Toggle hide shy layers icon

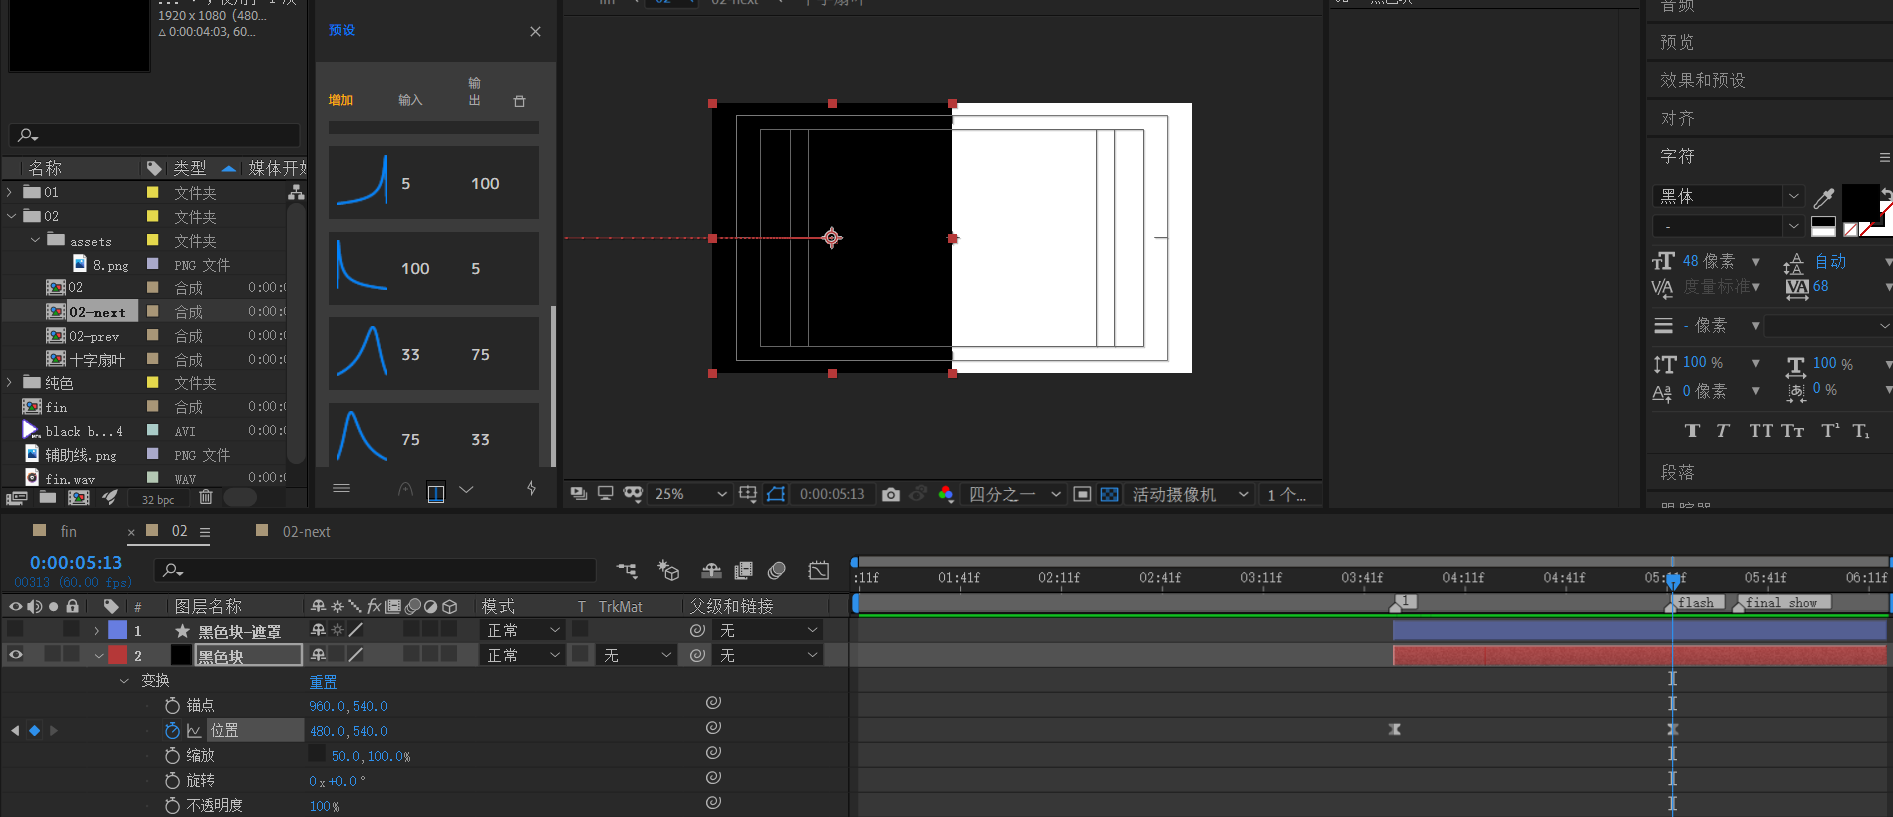point(711,570)
